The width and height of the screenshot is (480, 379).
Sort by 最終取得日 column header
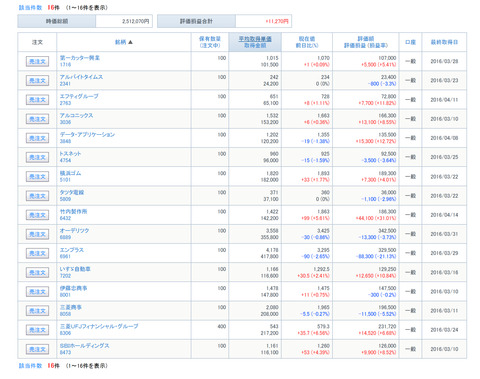point(444,42)
